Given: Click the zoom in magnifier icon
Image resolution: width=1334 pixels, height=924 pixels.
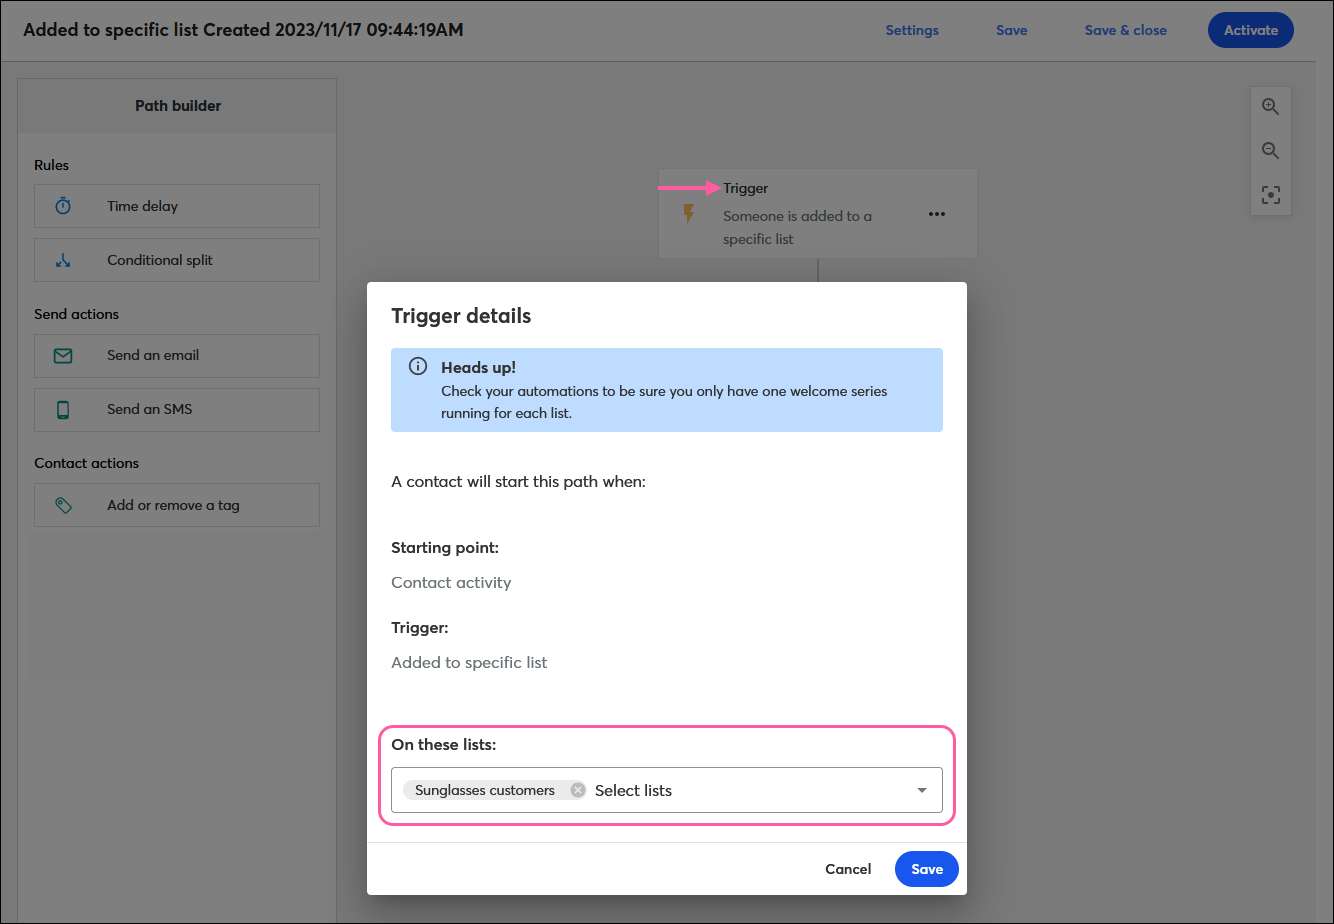Looking at the screenshot, I should point(1270,107).
